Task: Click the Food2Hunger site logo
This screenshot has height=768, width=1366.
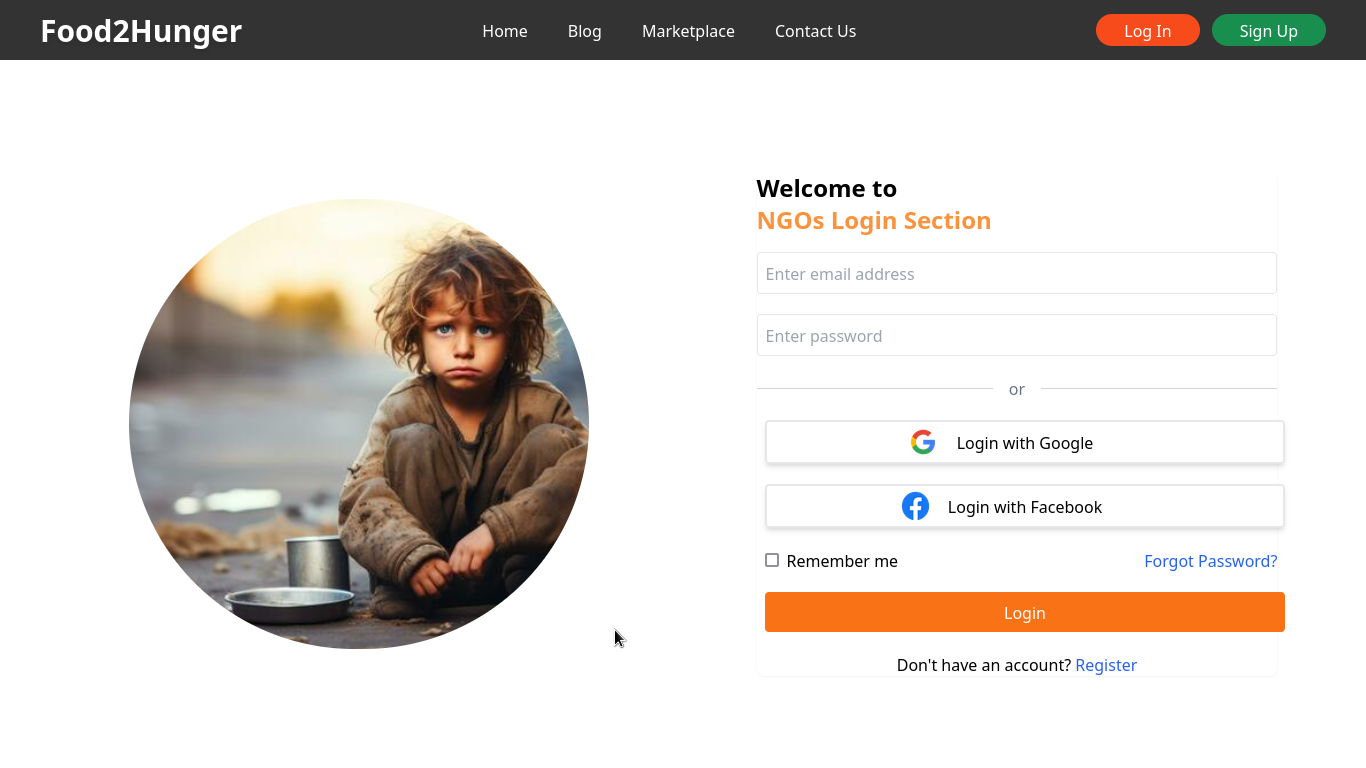Action: point(141,31)
